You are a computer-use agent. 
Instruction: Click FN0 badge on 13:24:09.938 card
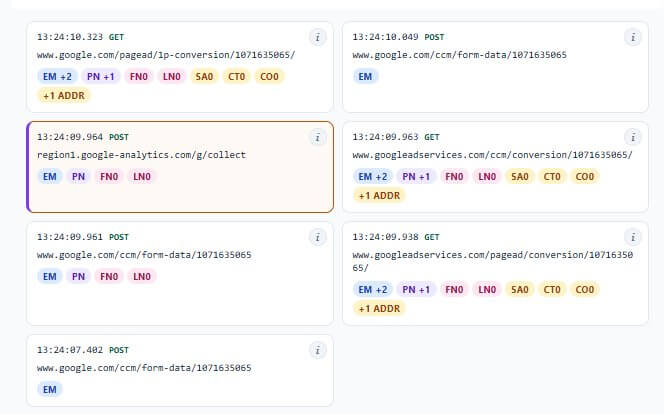tap(454, 290)
